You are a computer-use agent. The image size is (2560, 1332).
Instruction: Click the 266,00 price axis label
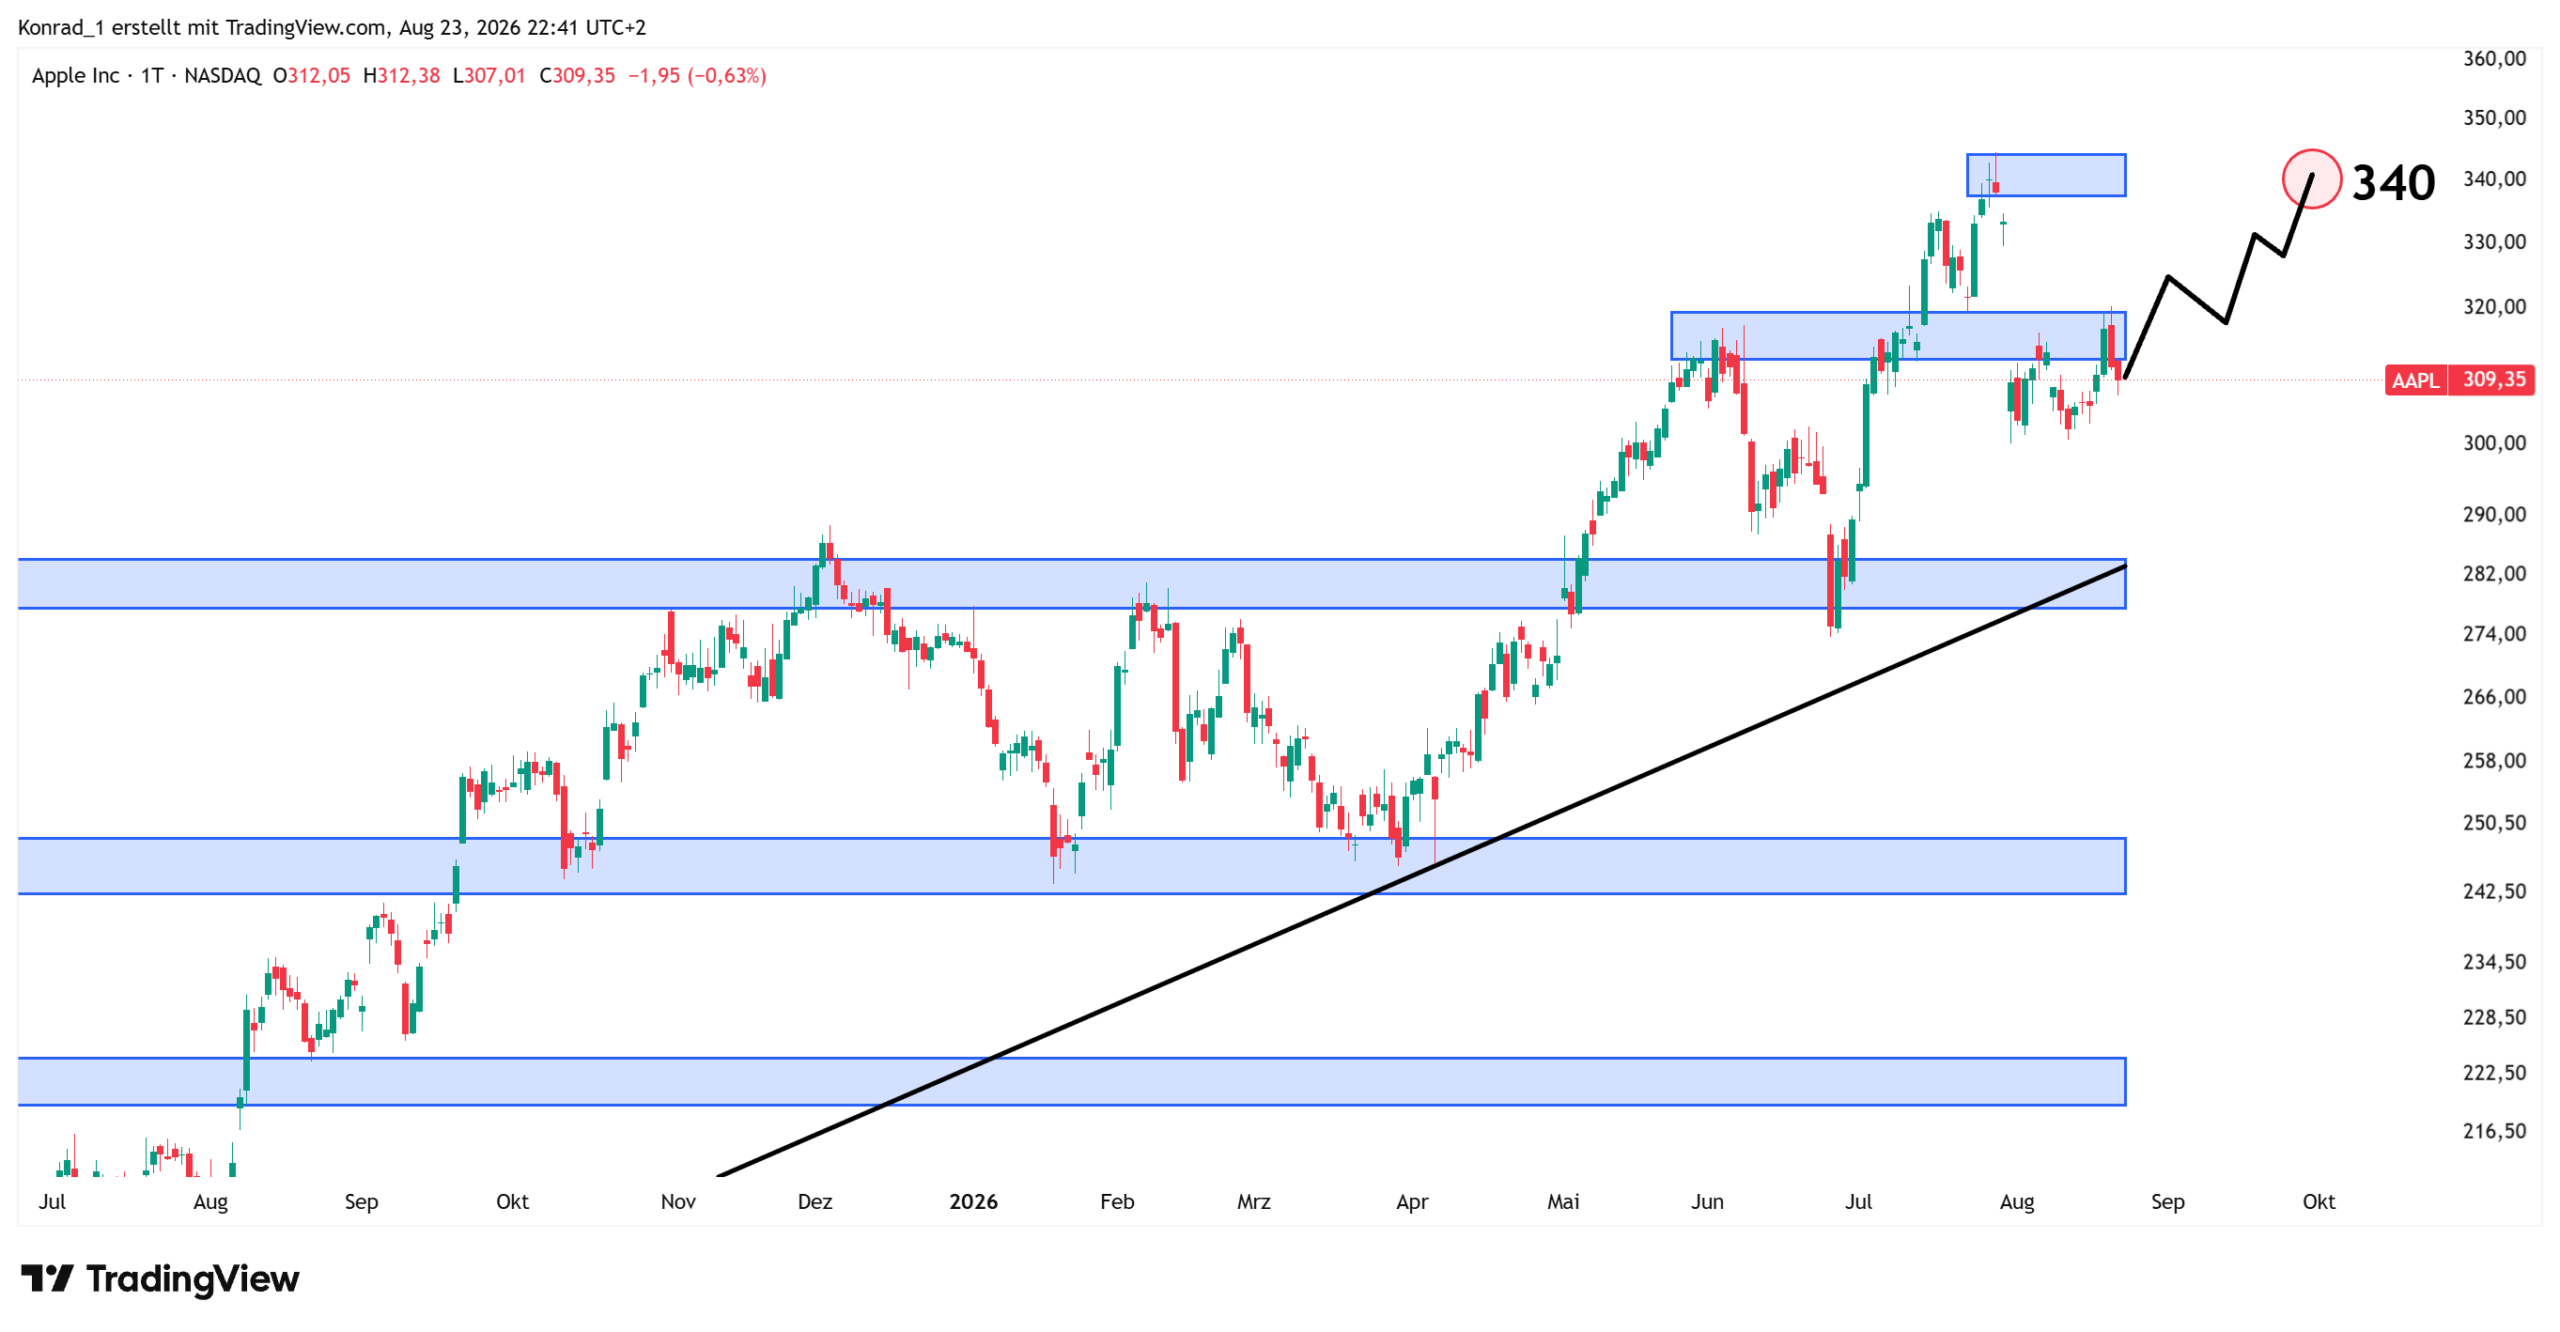click(2494, 697)
